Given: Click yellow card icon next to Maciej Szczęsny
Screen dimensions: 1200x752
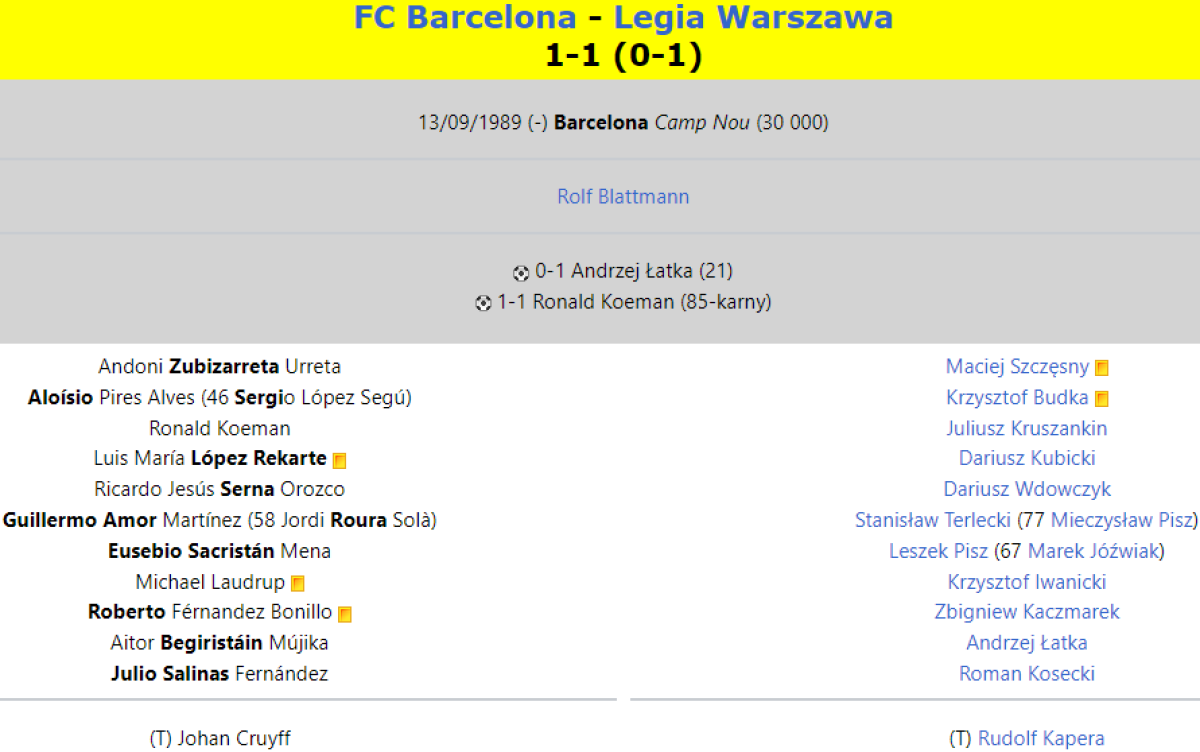Looking at the screenshot, I should point(1102,368).
